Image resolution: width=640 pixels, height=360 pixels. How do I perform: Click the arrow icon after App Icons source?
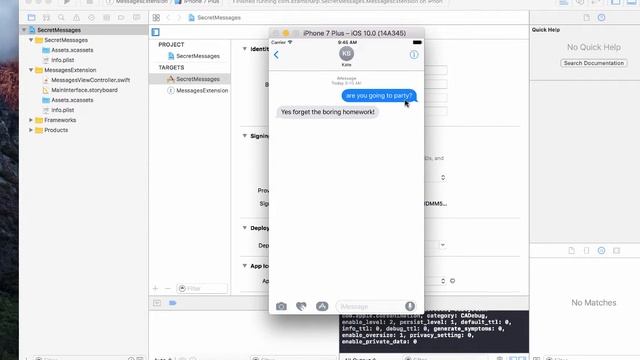pyautogui.click(x=453, y=281)
